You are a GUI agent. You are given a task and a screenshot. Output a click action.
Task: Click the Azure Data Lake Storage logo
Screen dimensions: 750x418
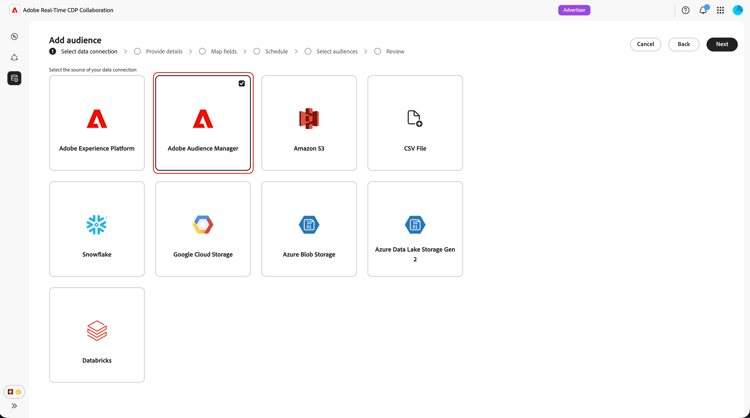click(415, 225)
